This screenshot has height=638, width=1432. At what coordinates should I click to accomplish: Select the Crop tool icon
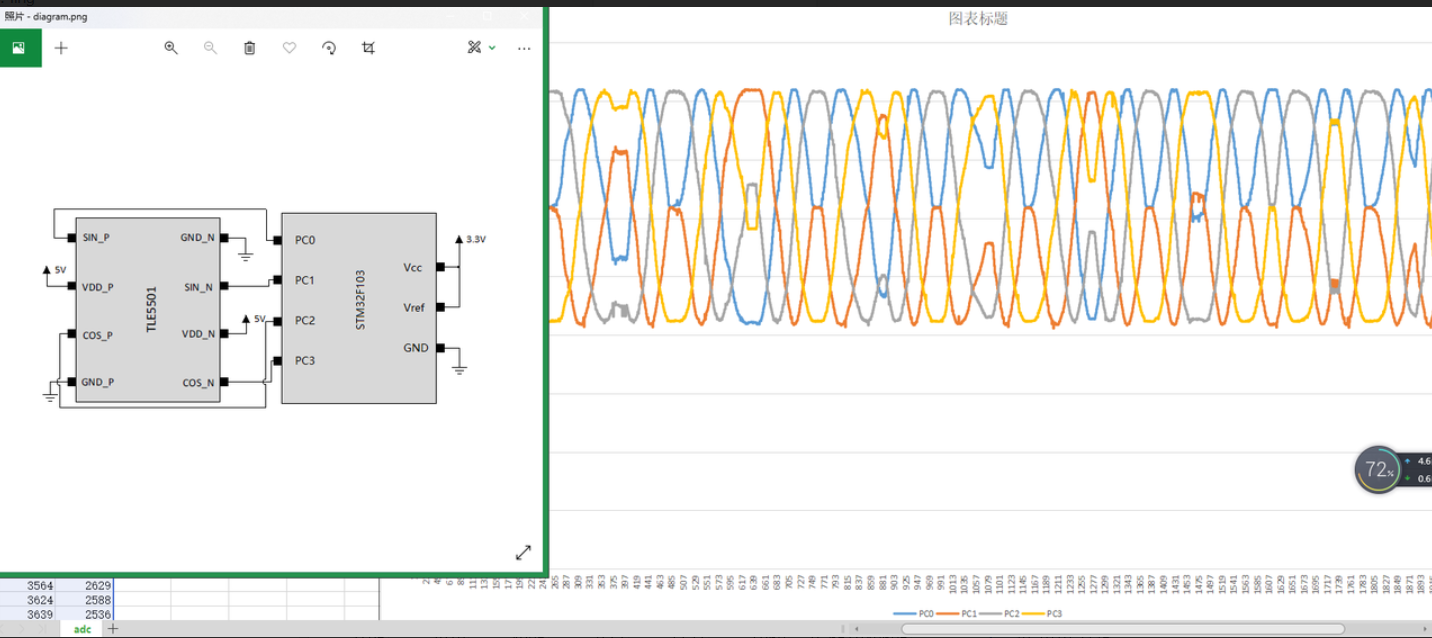(x=368, y=47)
